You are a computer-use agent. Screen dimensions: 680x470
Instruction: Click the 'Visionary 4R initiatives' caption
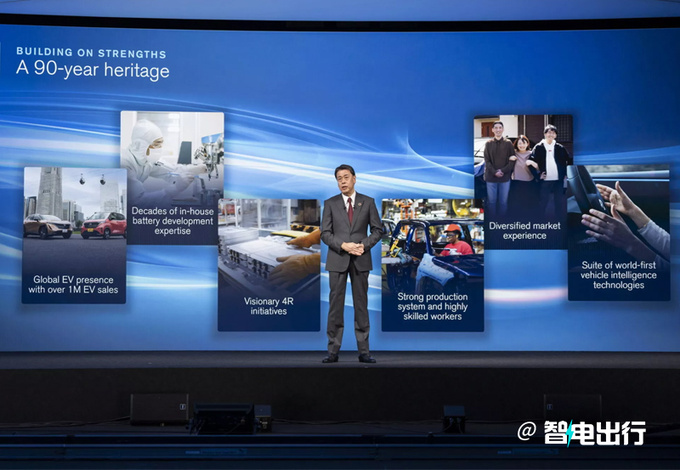pyautogui.click(x=268, y=305)
